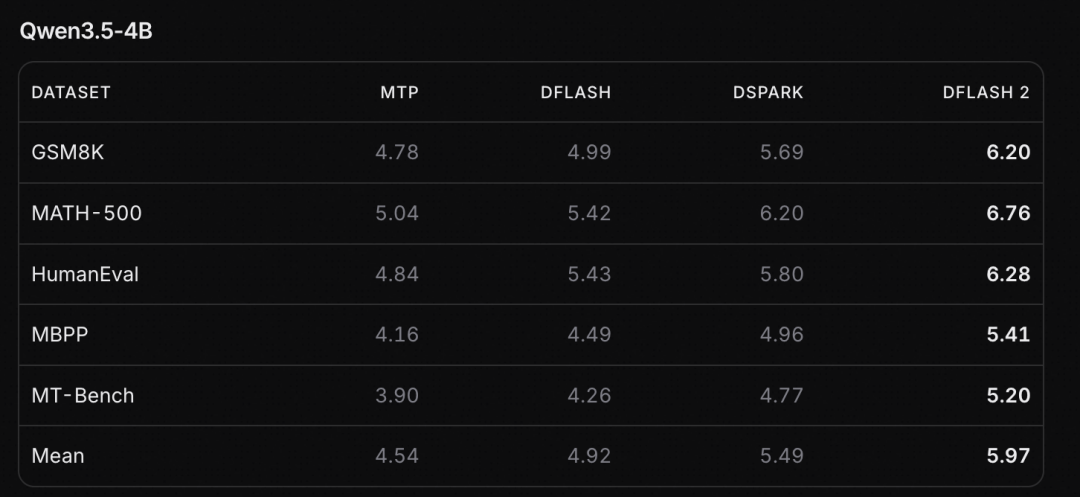
Task: Select MBPP MTP value 4.16
Action: [397, 335]
